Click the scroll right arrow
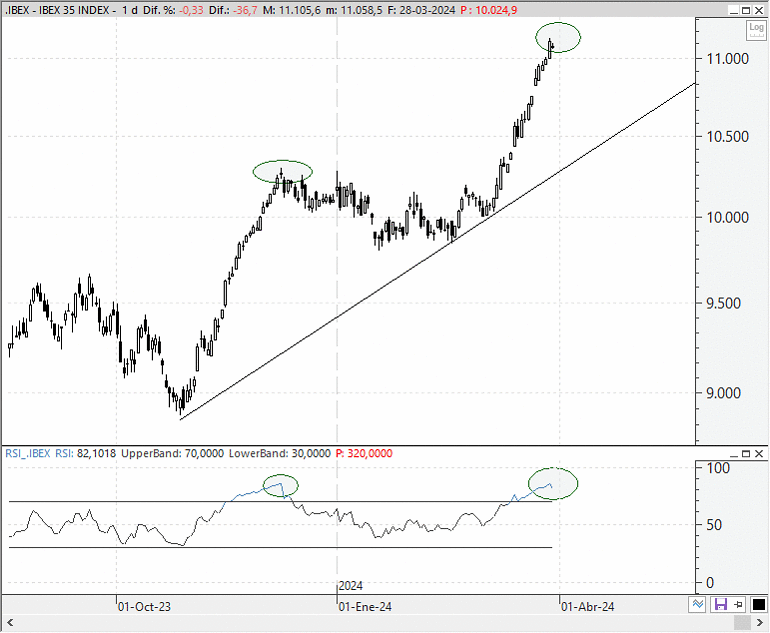 pos(760,623)
